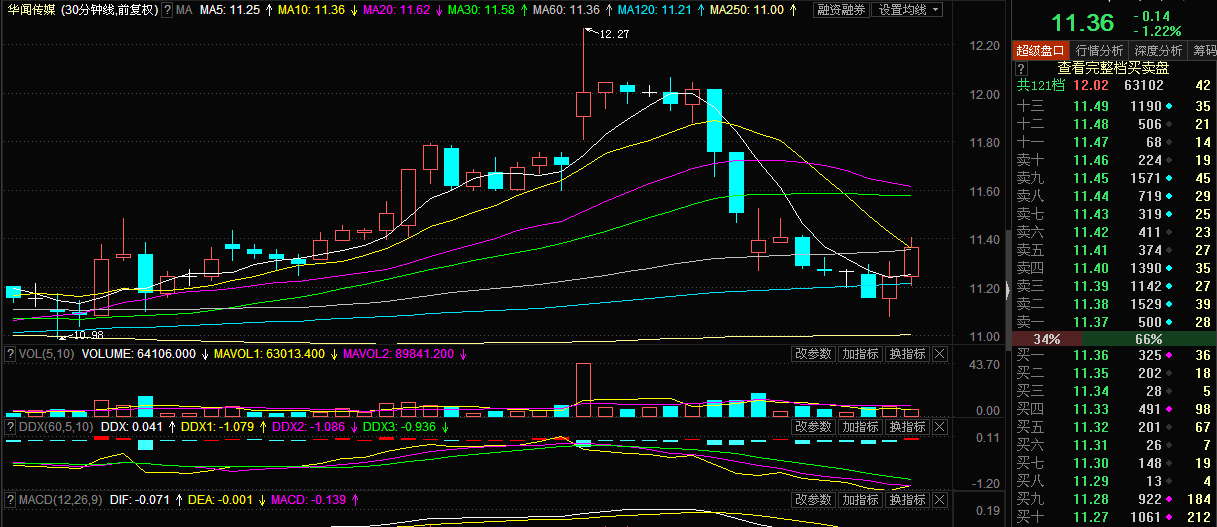Select MA5 value 11.25 label
1217x527 pixels.
pos(230,10)
